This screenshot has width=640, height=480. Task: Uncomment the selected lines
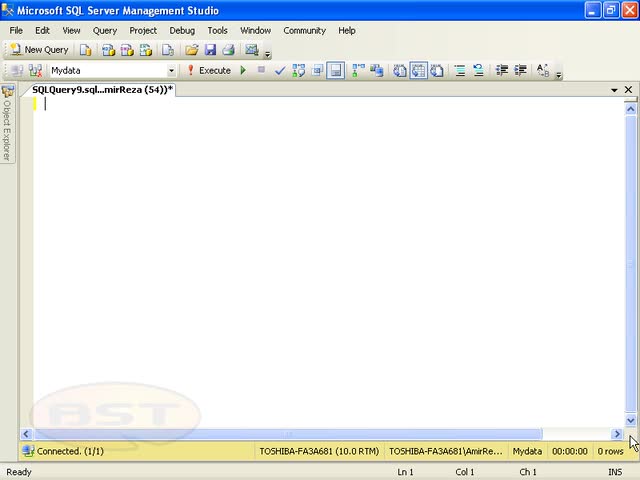pyautogui.click(x=479, y=71)
